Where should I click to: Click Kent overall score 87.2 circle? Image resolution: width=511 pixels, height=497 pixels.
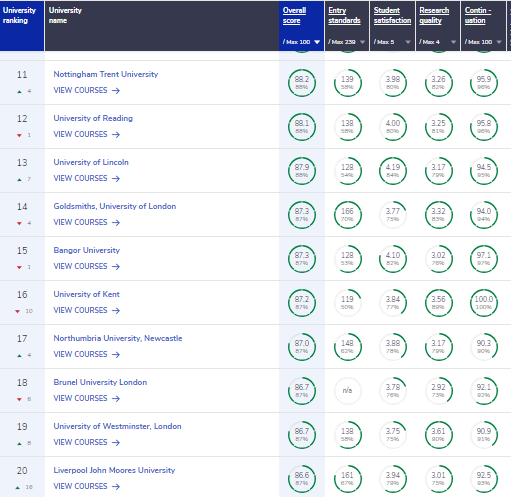[x=302, y=303]
